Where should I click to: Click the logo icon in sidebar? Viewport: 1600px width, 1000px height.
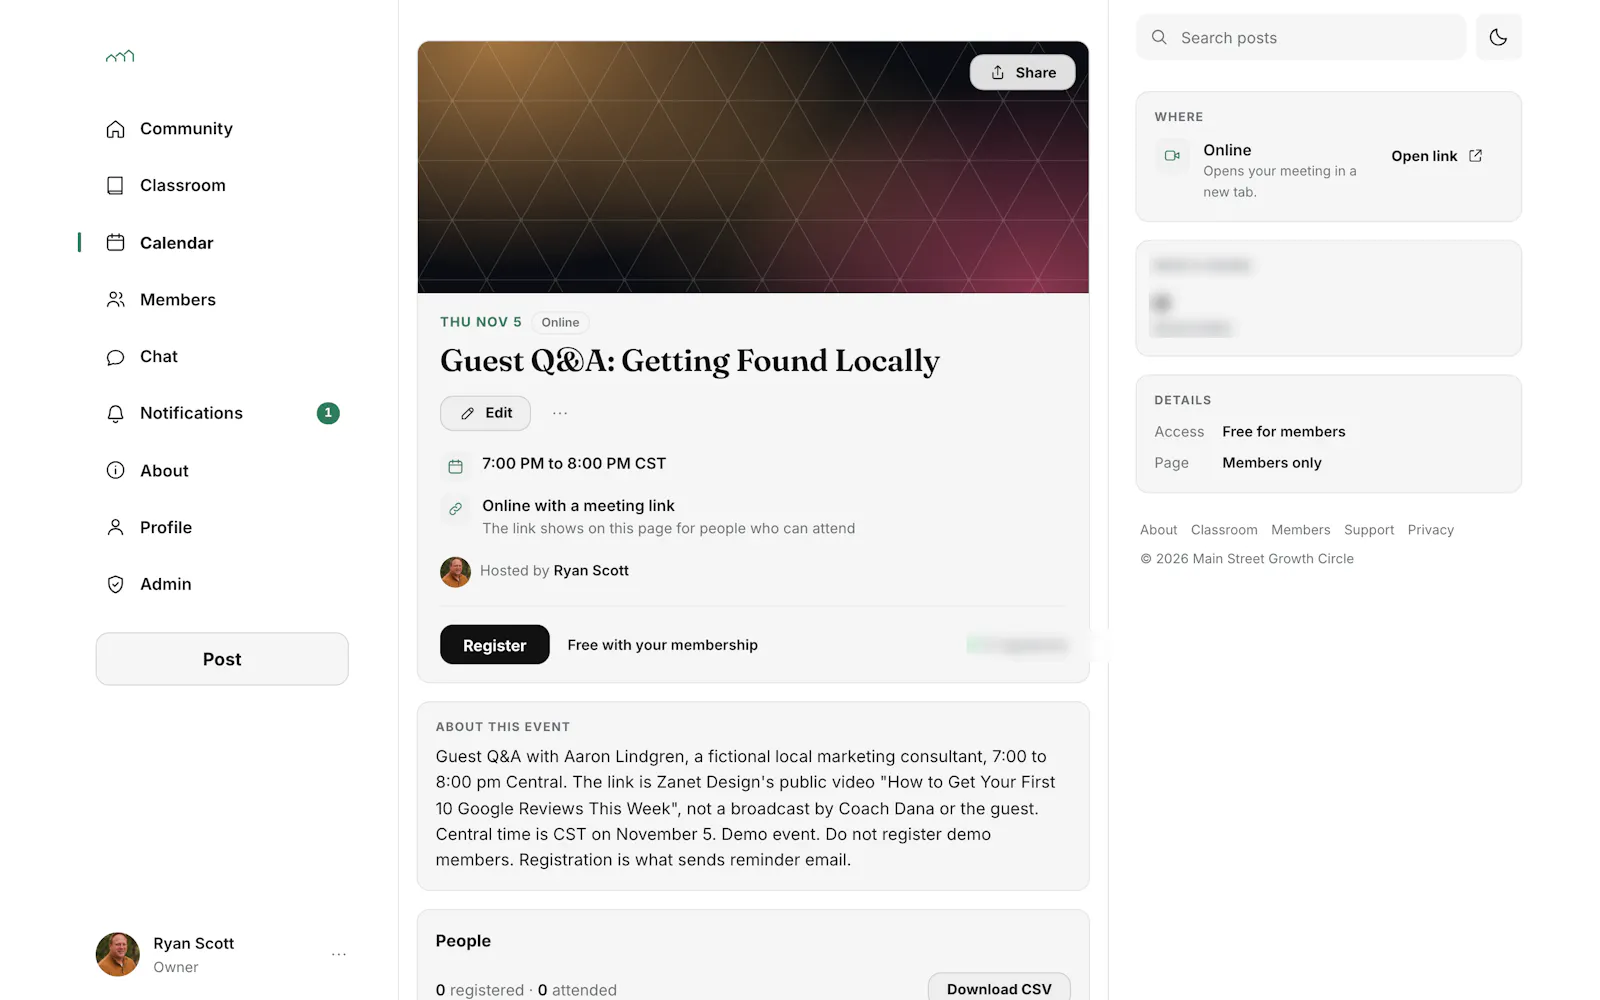[120, 57]
